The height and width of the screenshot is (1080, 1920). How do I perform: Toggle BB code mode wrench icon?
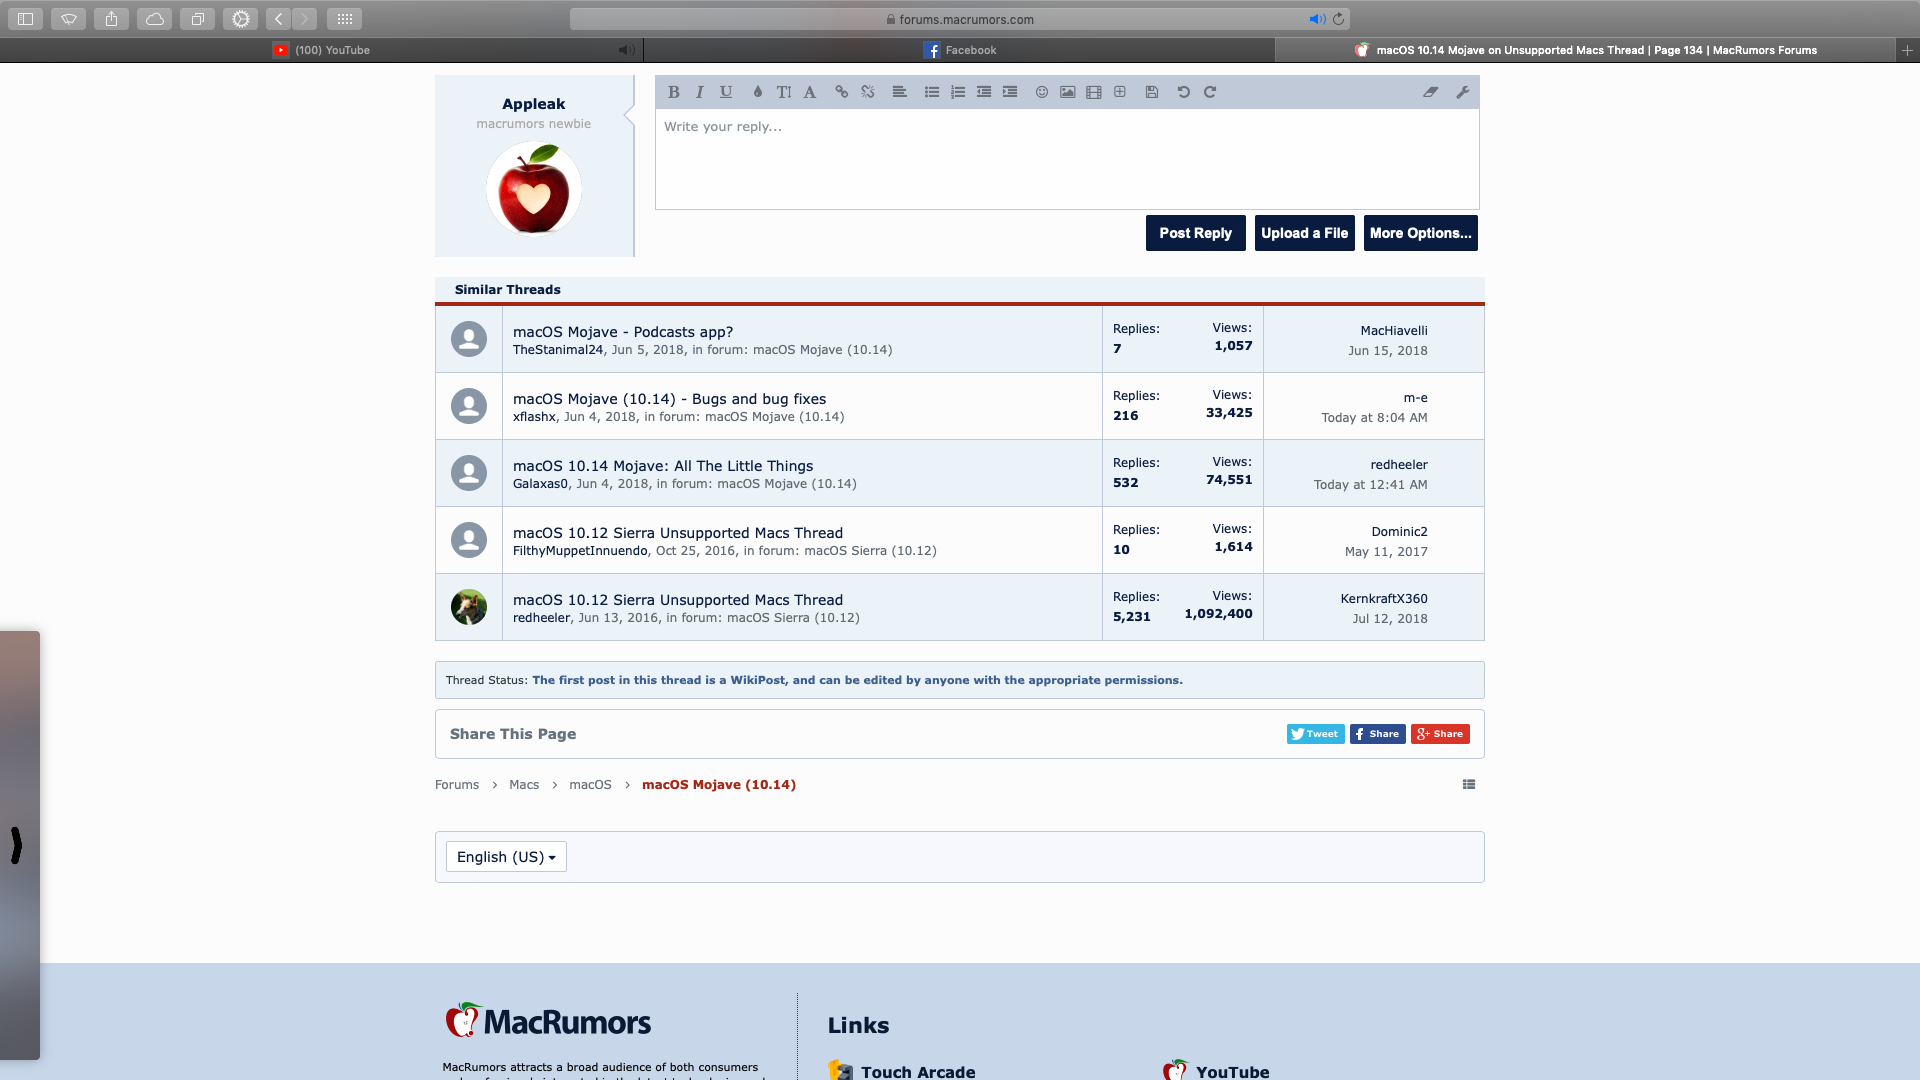click(1463, 92)
